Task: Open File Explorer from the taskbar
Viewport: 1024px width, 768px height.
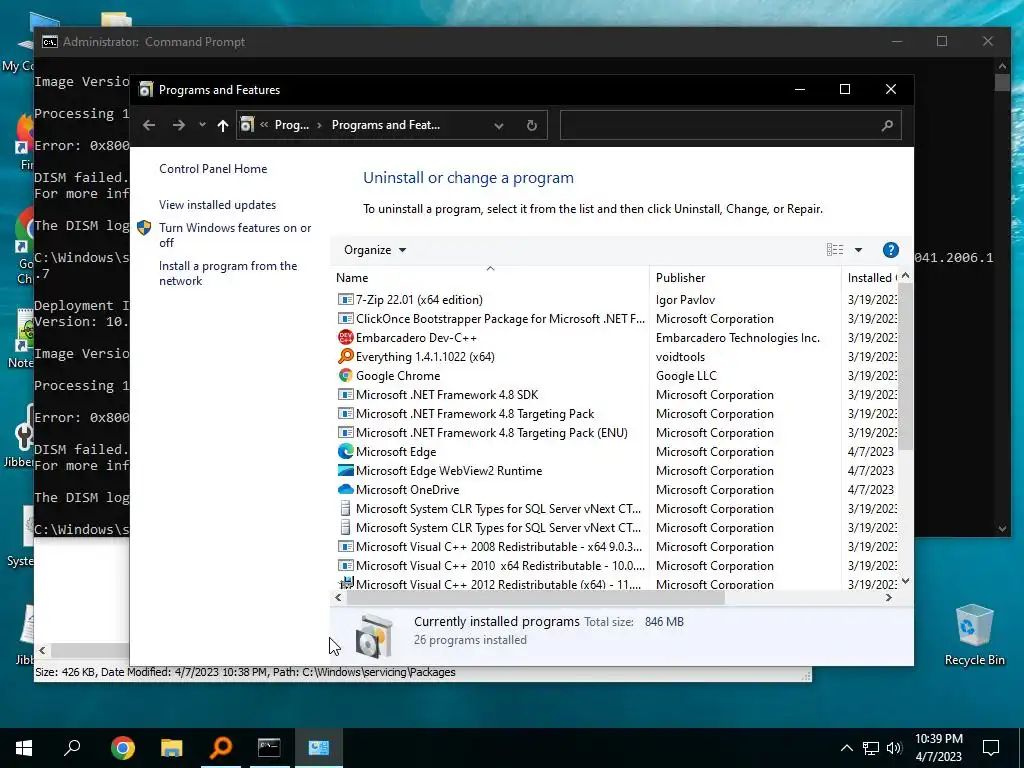Action: click(172, 748)
